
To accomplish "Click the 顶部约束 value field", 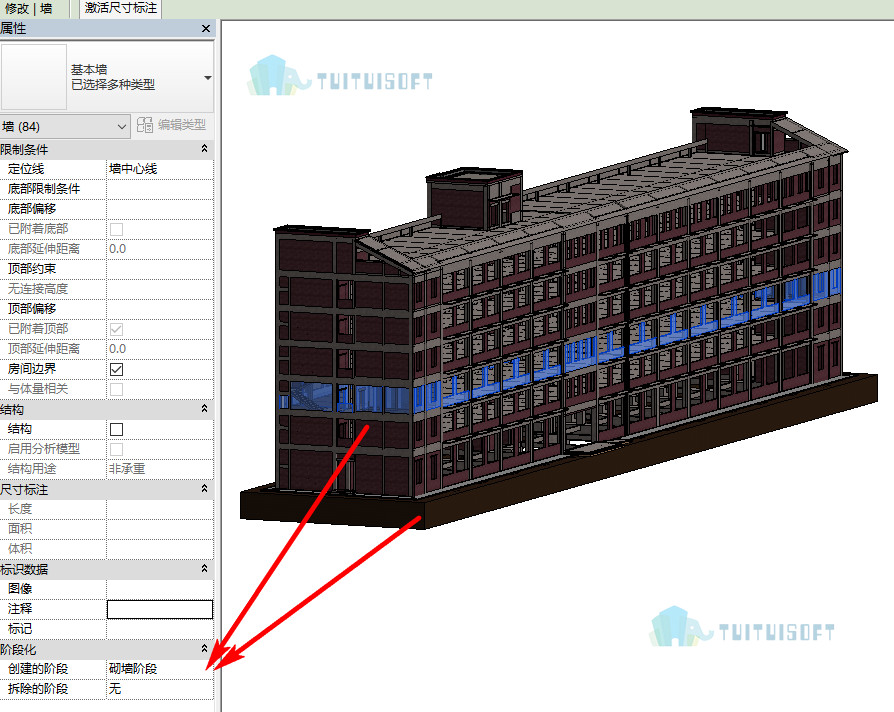I will pyautogui.click(x=160, y=268).
